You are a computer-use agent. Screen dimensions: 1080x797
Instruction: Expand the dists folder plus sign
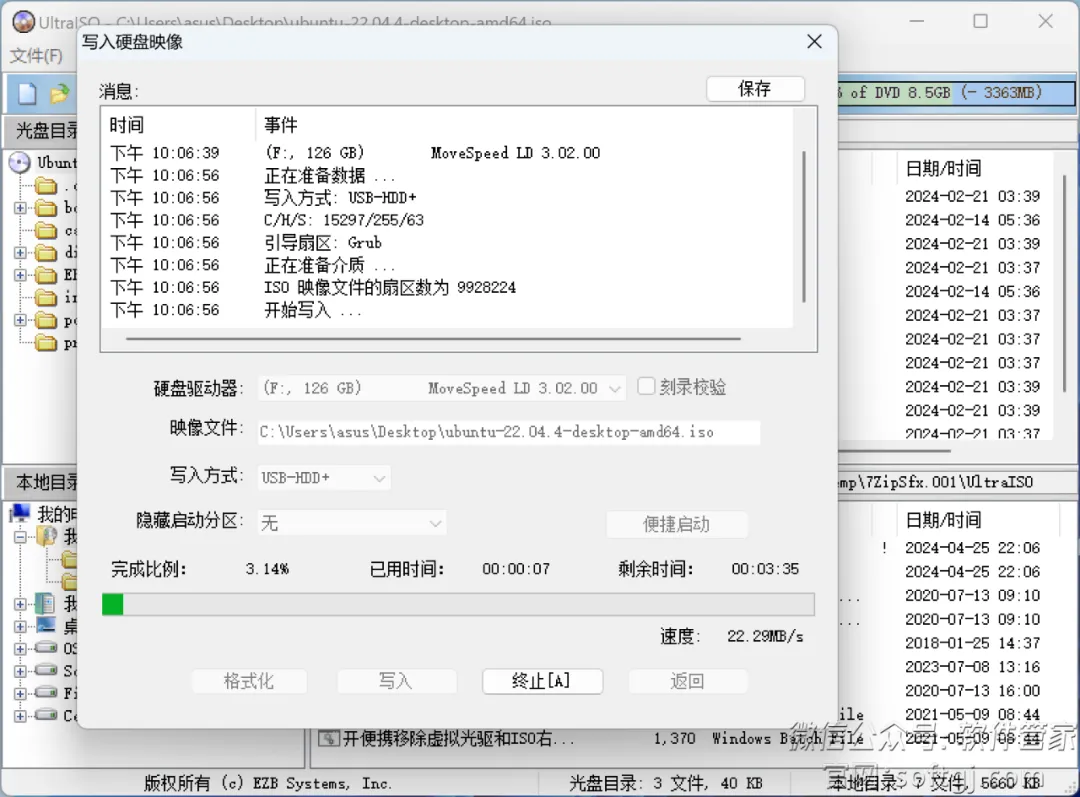coord(20,253)
